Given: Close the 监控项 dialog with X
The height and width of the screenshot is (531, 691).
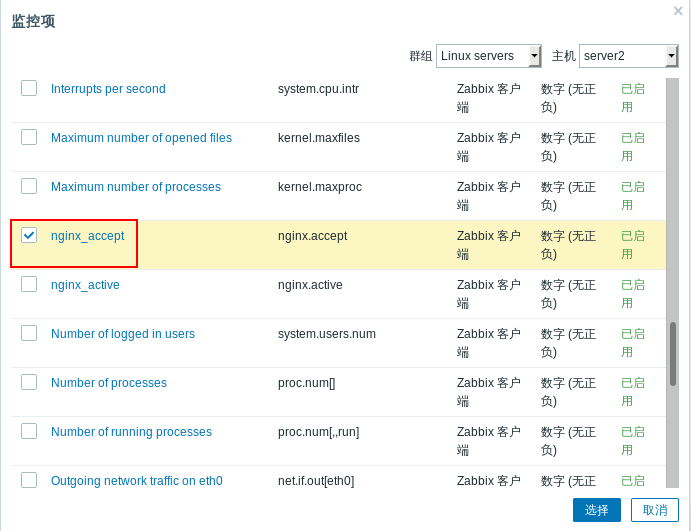Looking at the screenshot, I should [x=678, y=11].
